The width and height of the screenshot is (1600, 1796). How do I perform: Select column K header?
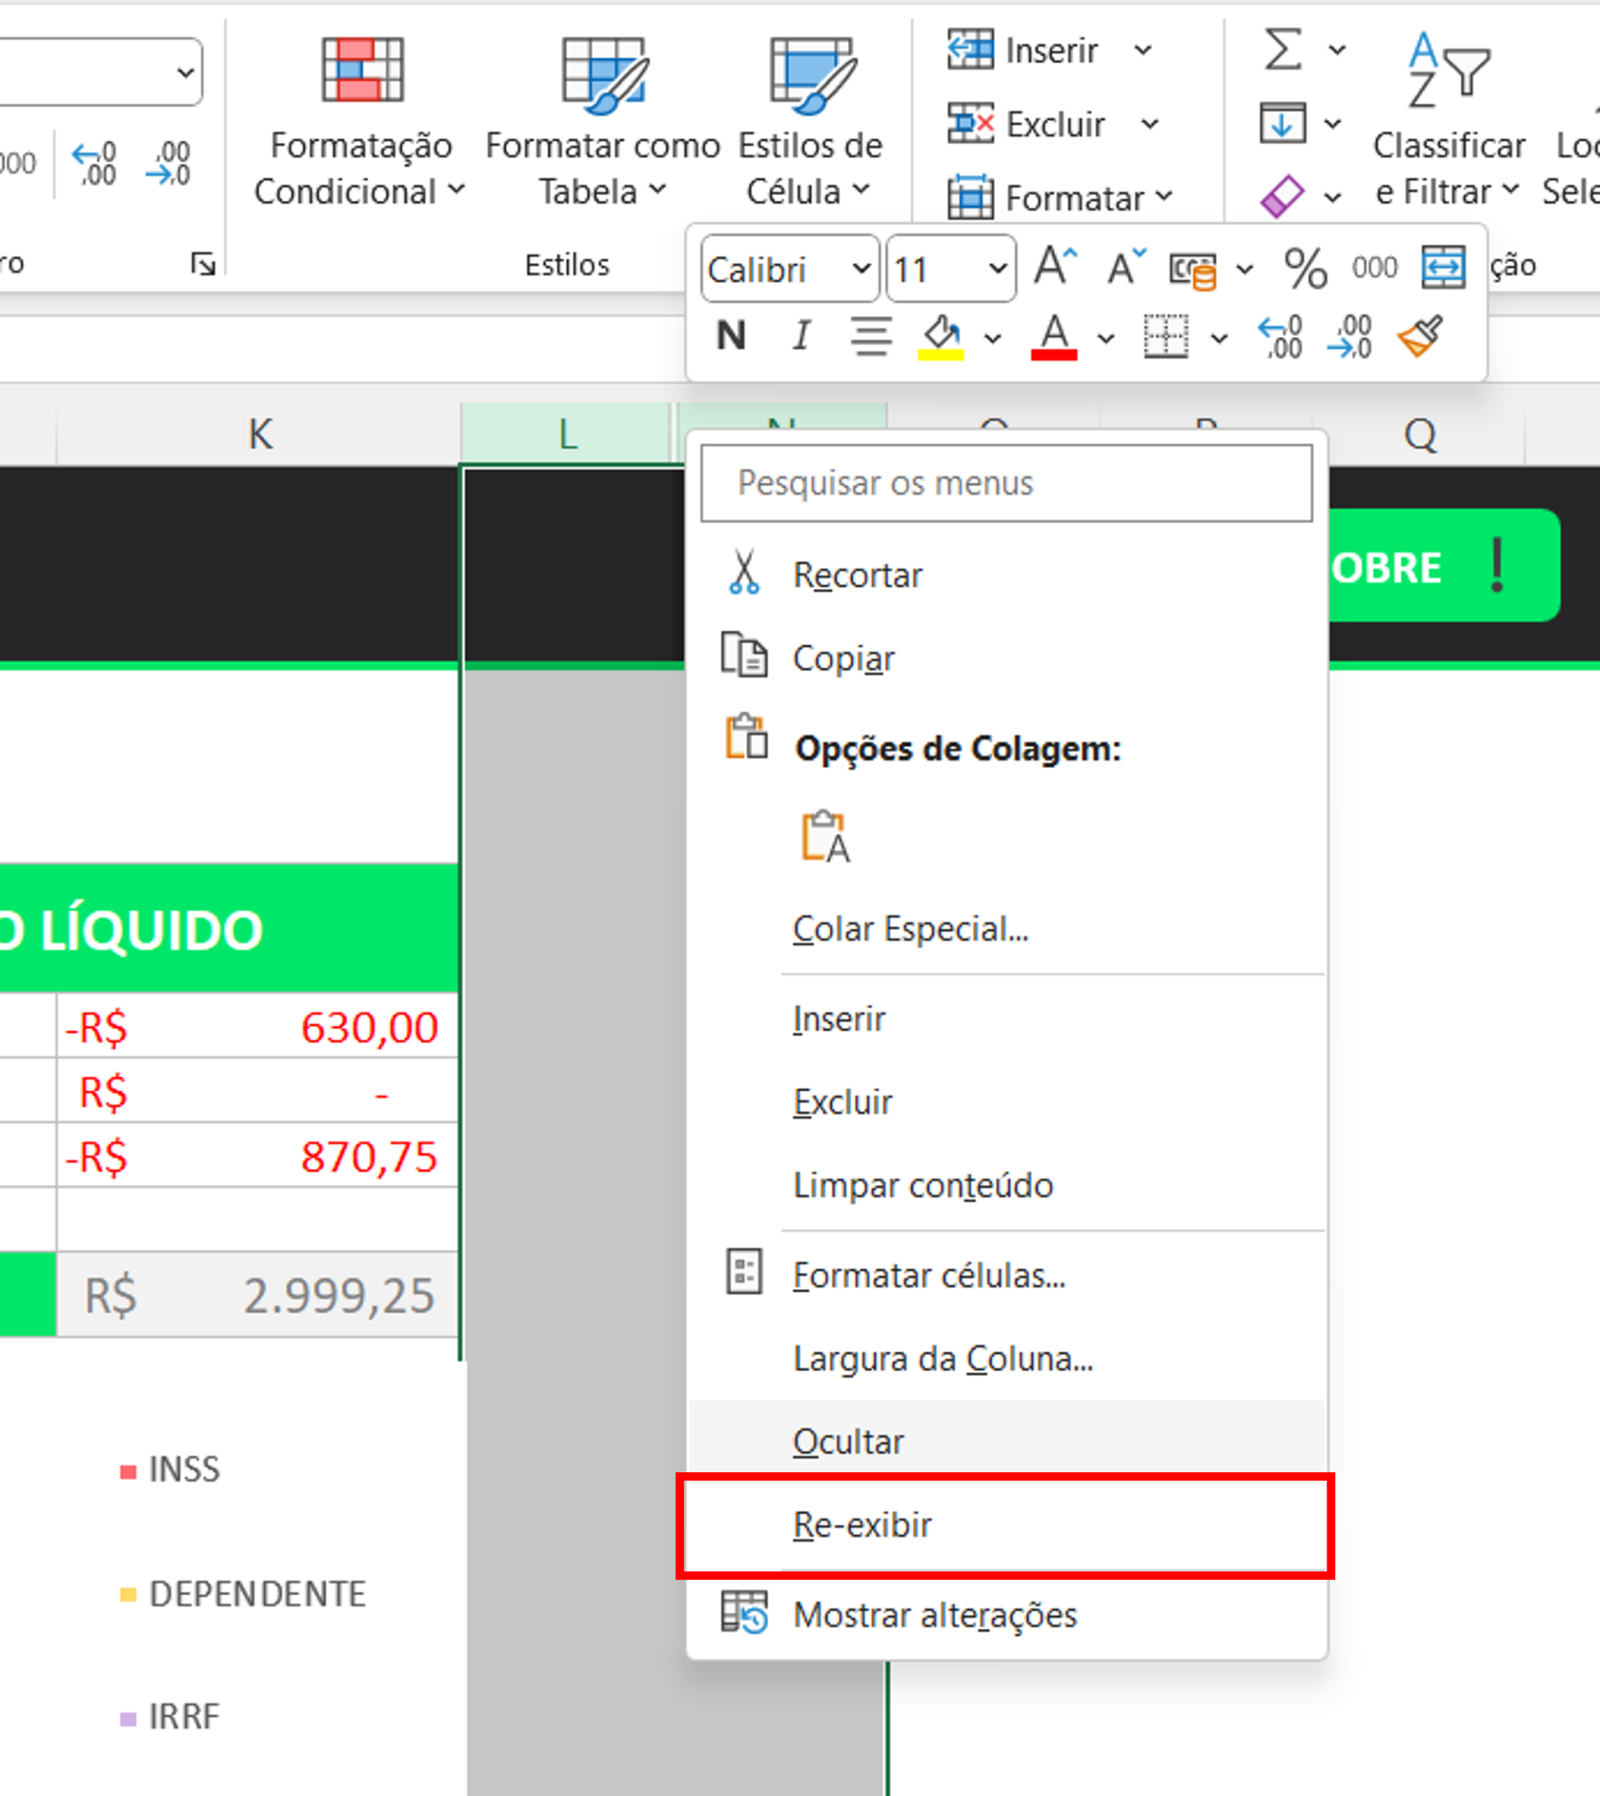259,434
